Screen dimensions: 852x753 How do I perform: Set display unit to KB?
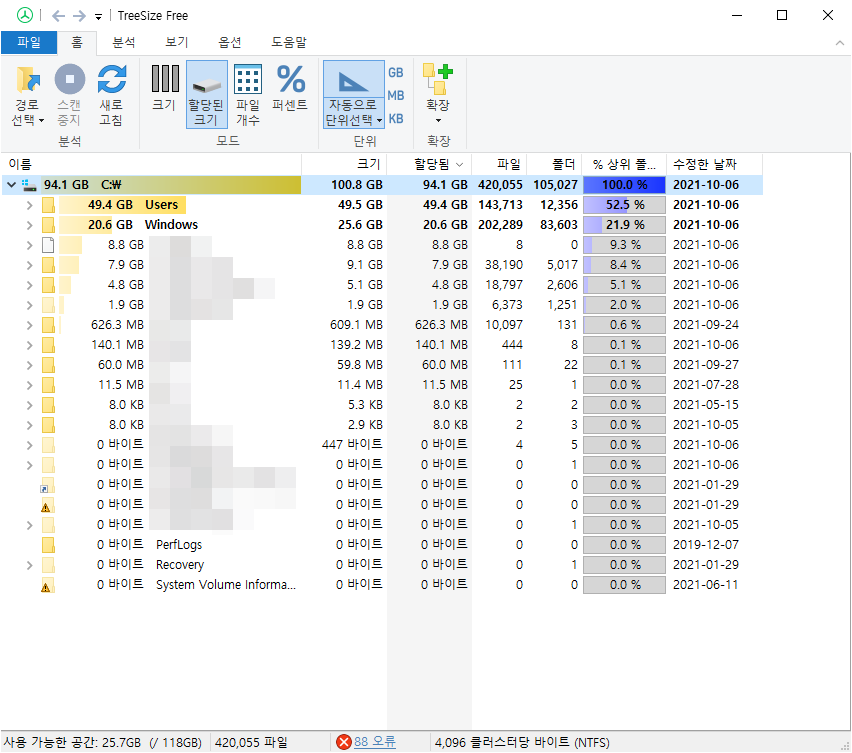396,118
